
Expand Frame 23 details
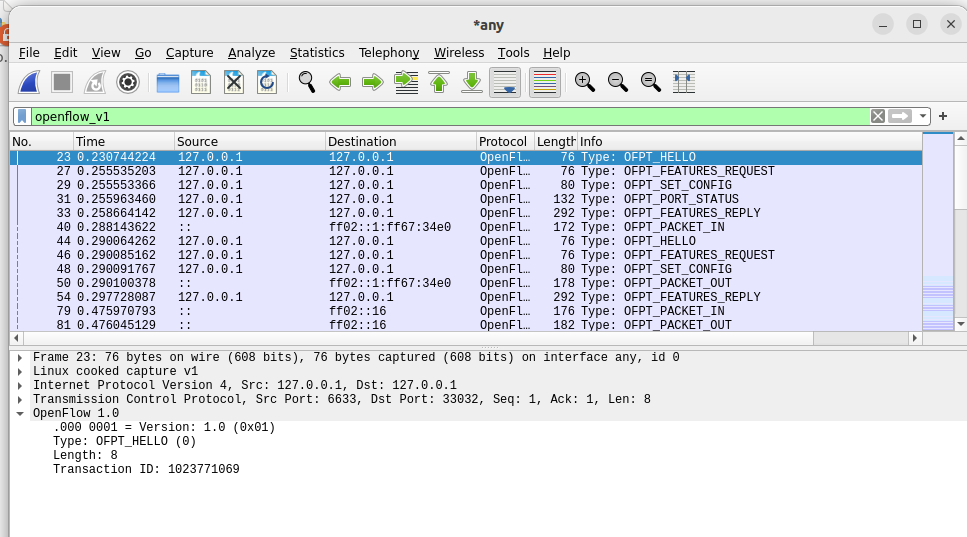(20, 358)
